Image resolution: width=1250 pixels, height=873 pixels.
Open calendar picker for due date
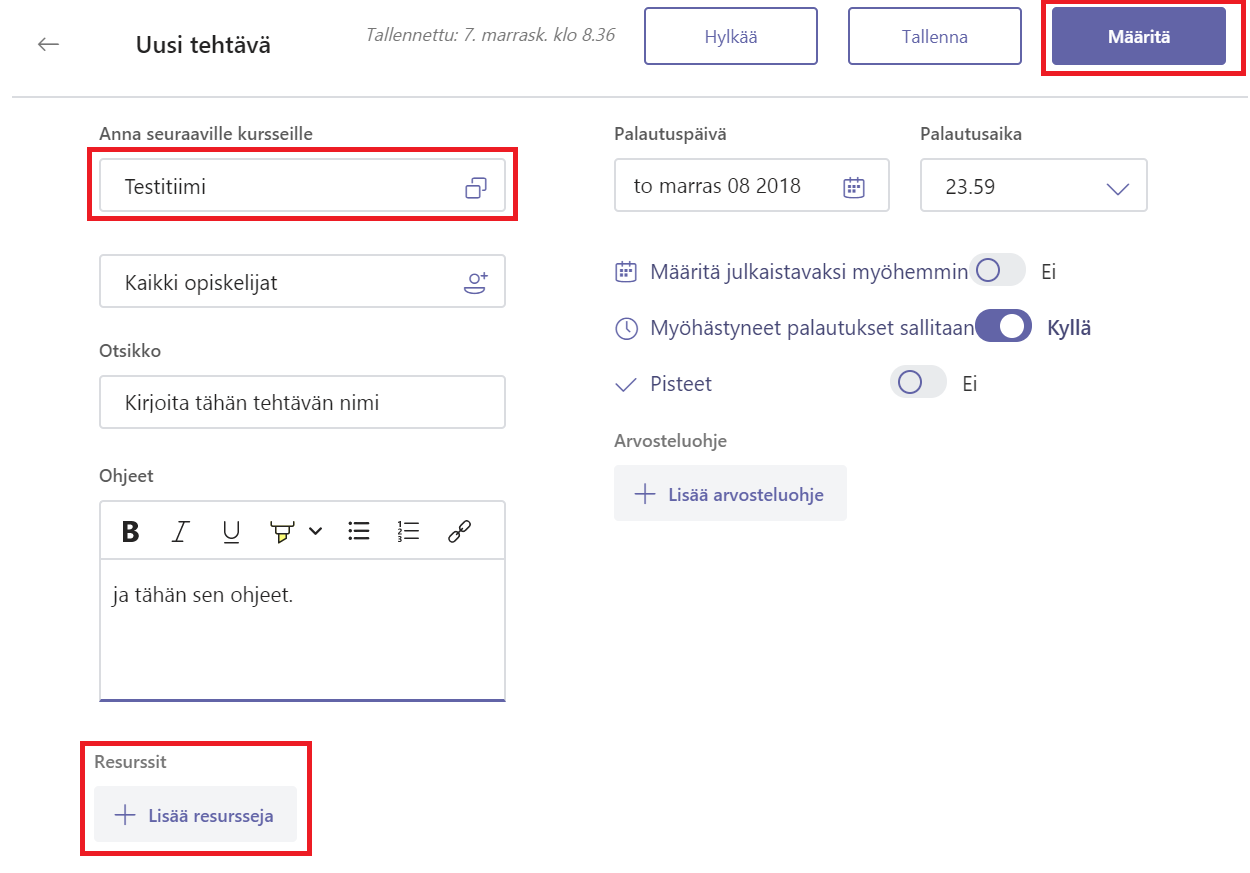click(853, 187)
